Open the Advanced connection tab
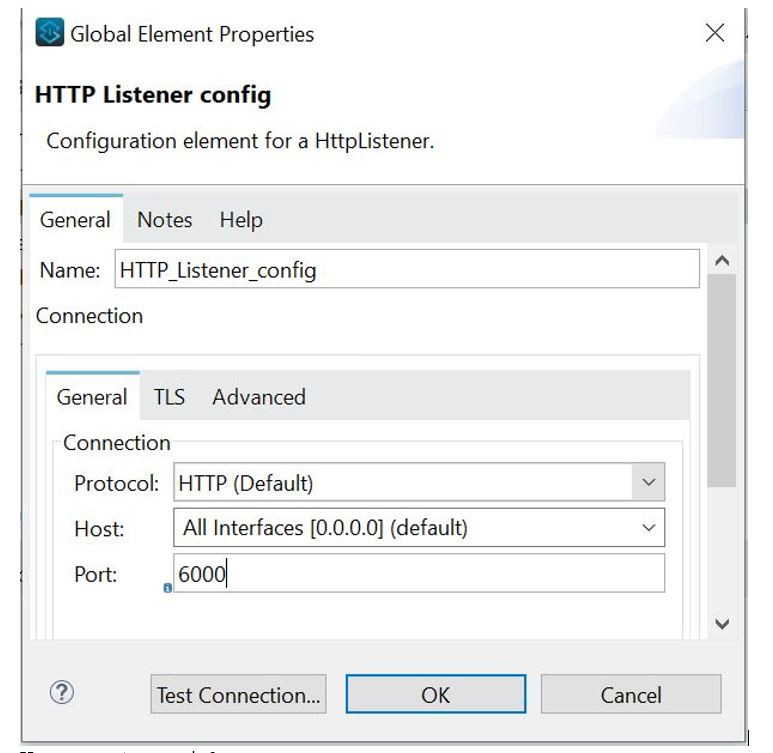The image size is (773, 753). pos(258,397)
